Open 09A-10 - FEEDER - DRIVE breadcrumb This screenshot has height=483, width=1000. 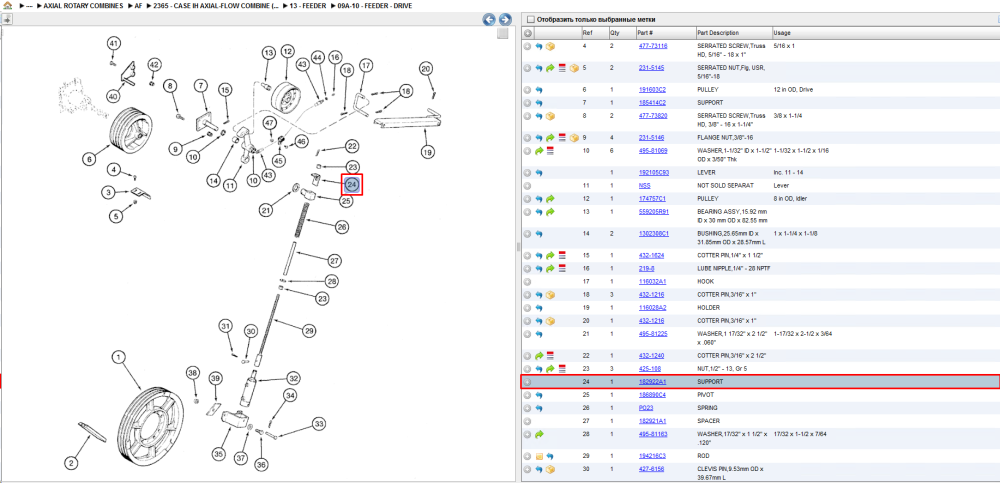click(x=375, y=6)
